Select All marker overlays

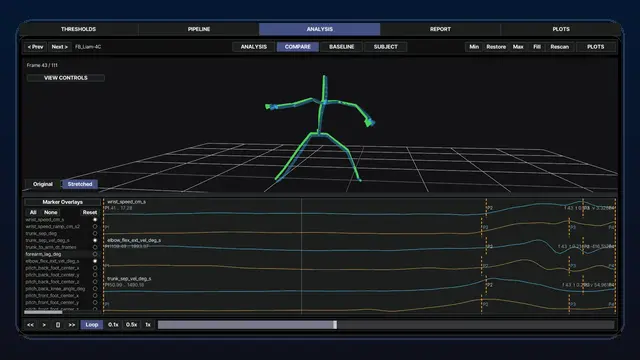click(x=33, y=212)
